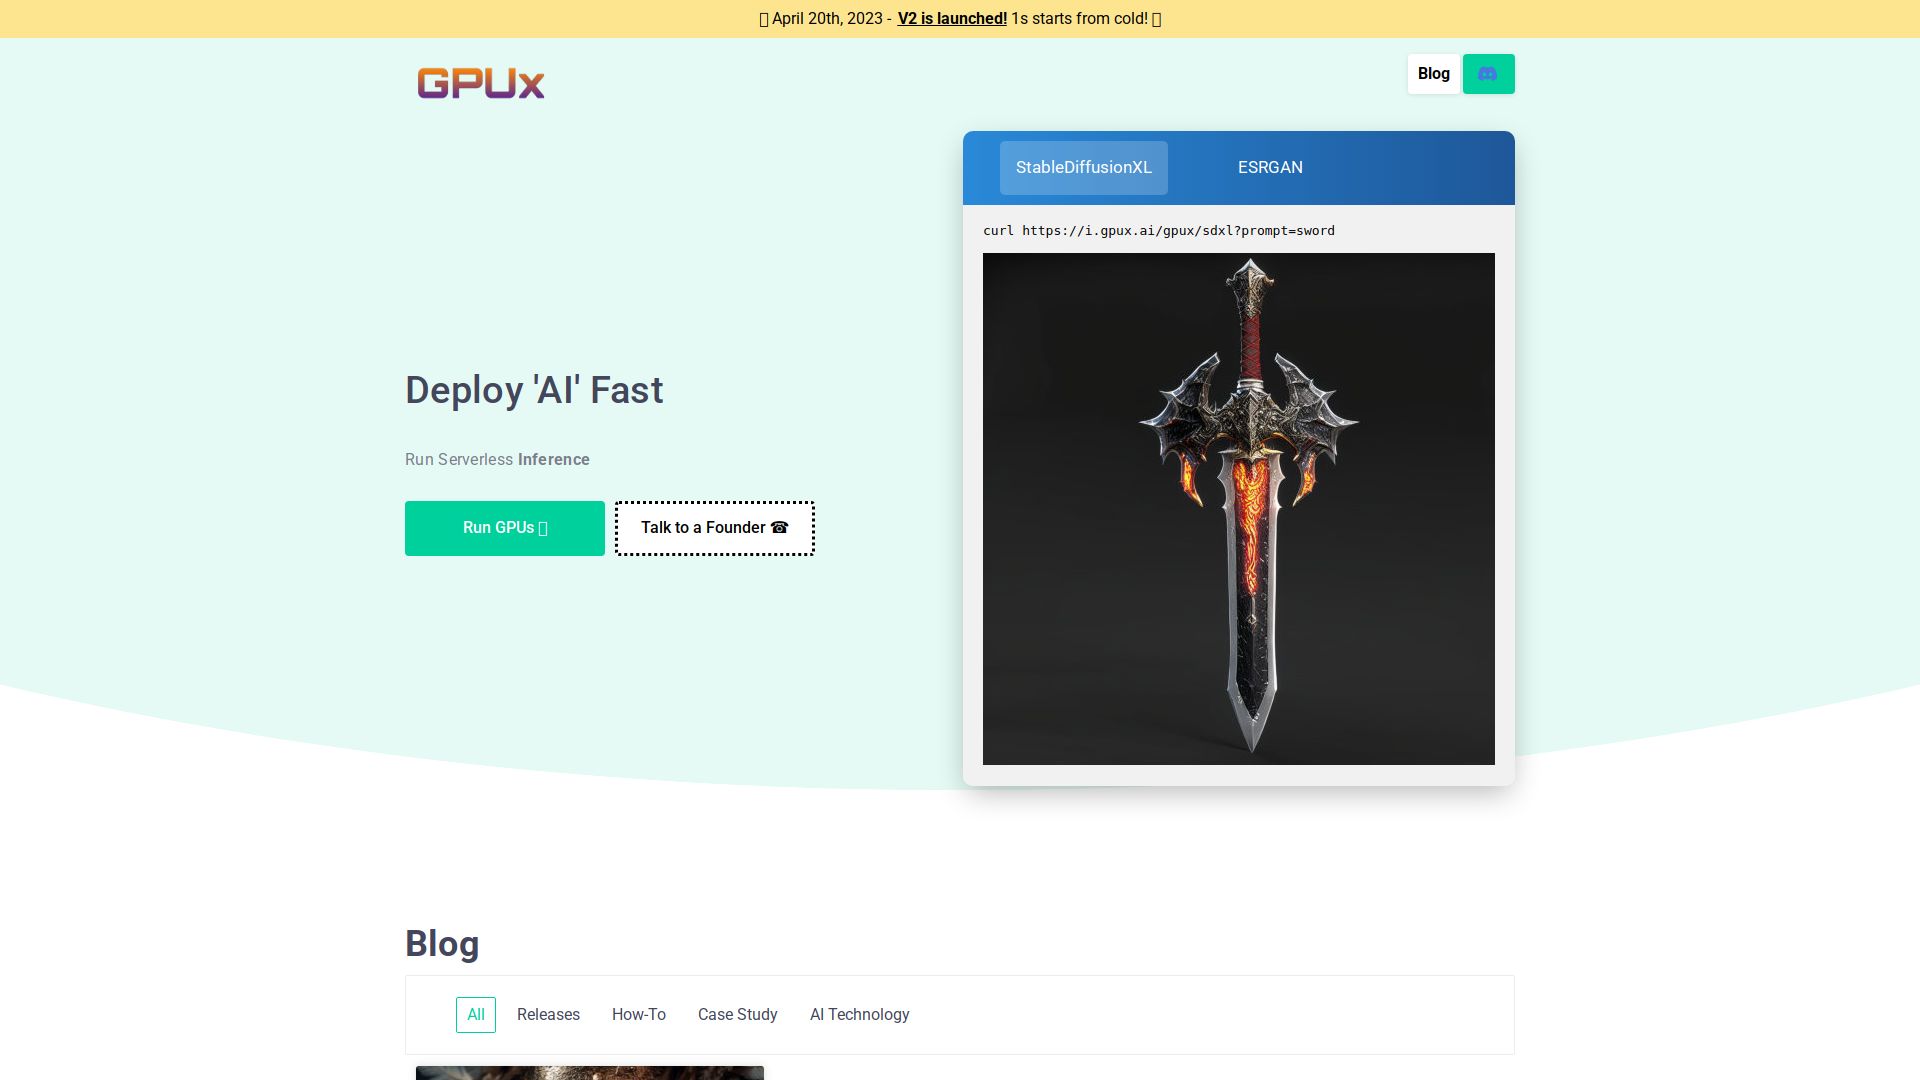Select the Releases blog filter

(548, 1014)
